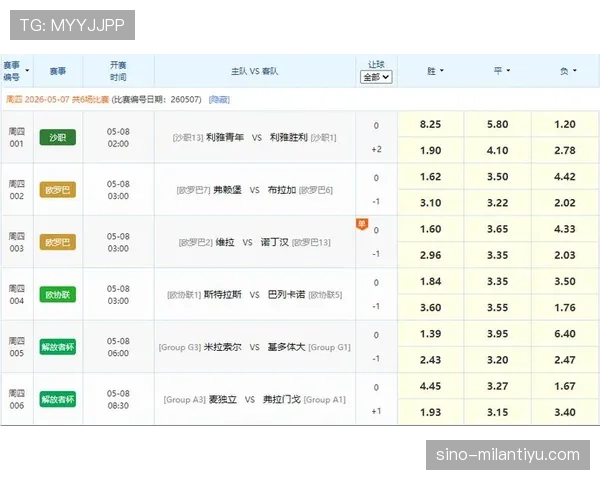Click the 开赛时间 column header
Screen dimensions: 600x480
pos(118,71)
